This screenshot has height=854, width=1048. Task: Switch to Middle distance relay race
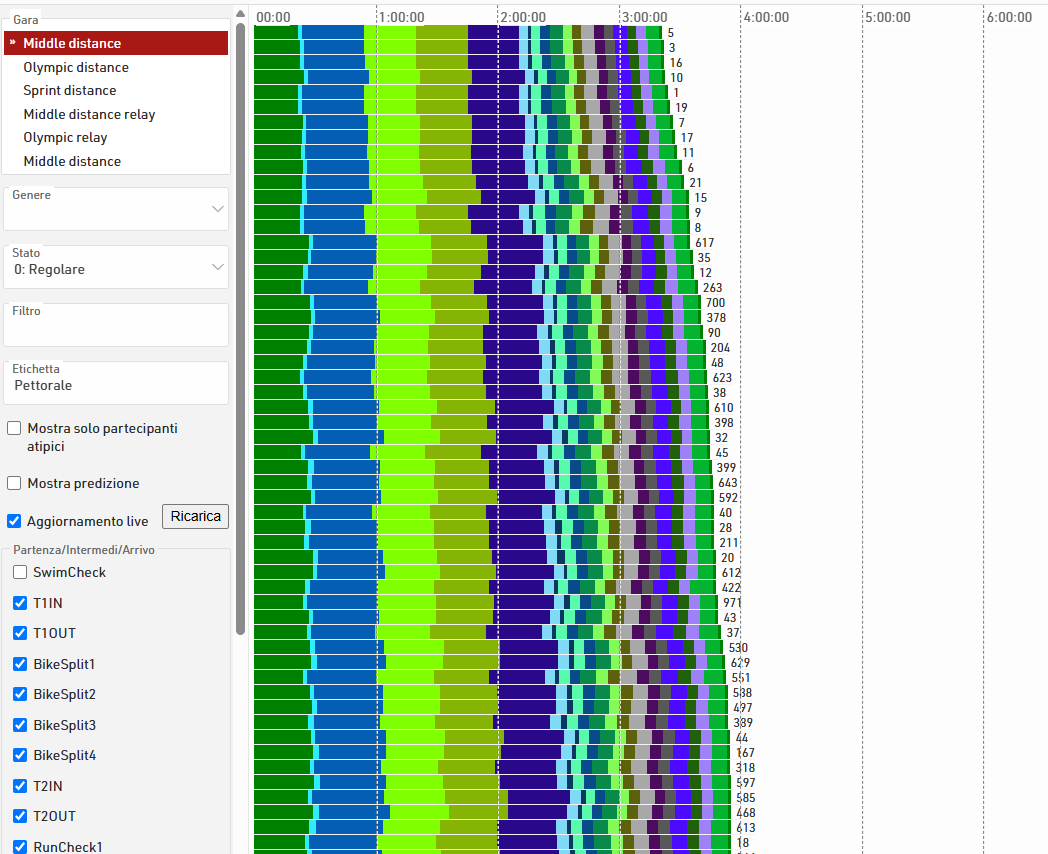[x=89, y=114]
